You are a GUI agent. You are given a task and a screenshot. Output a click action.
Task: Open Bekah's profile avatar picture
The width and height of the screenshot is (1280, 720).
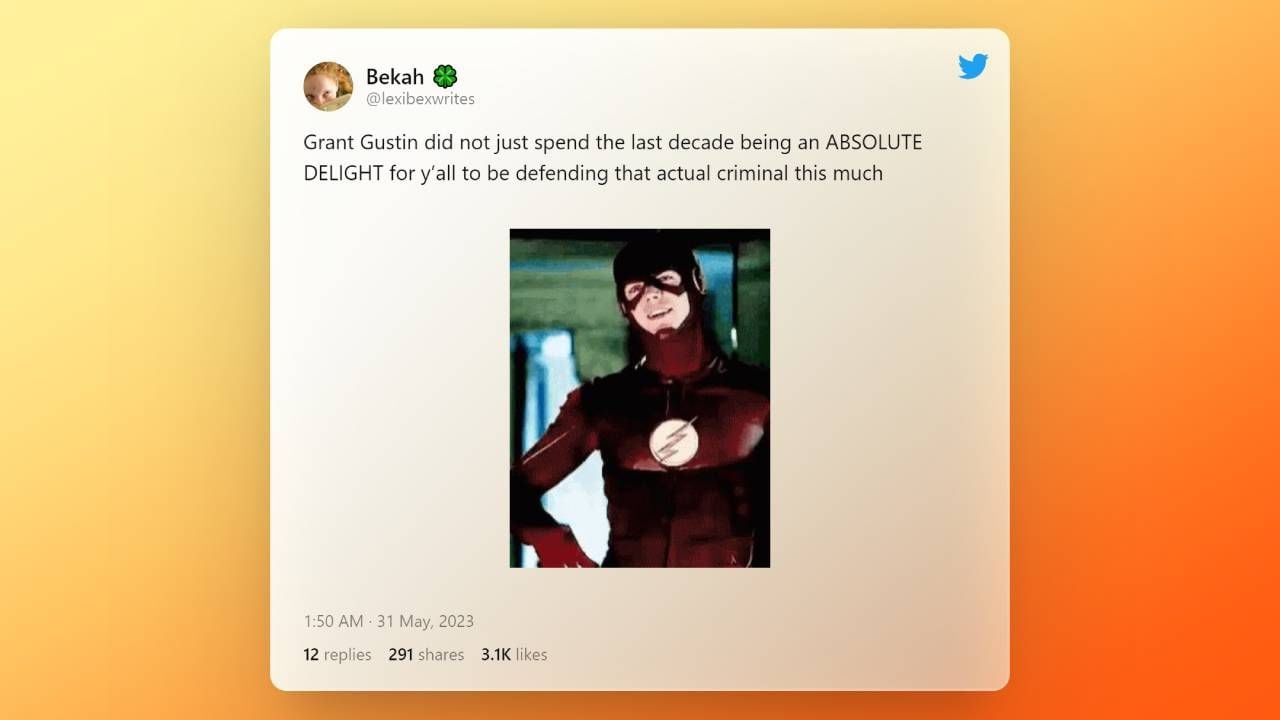[328, 86]
